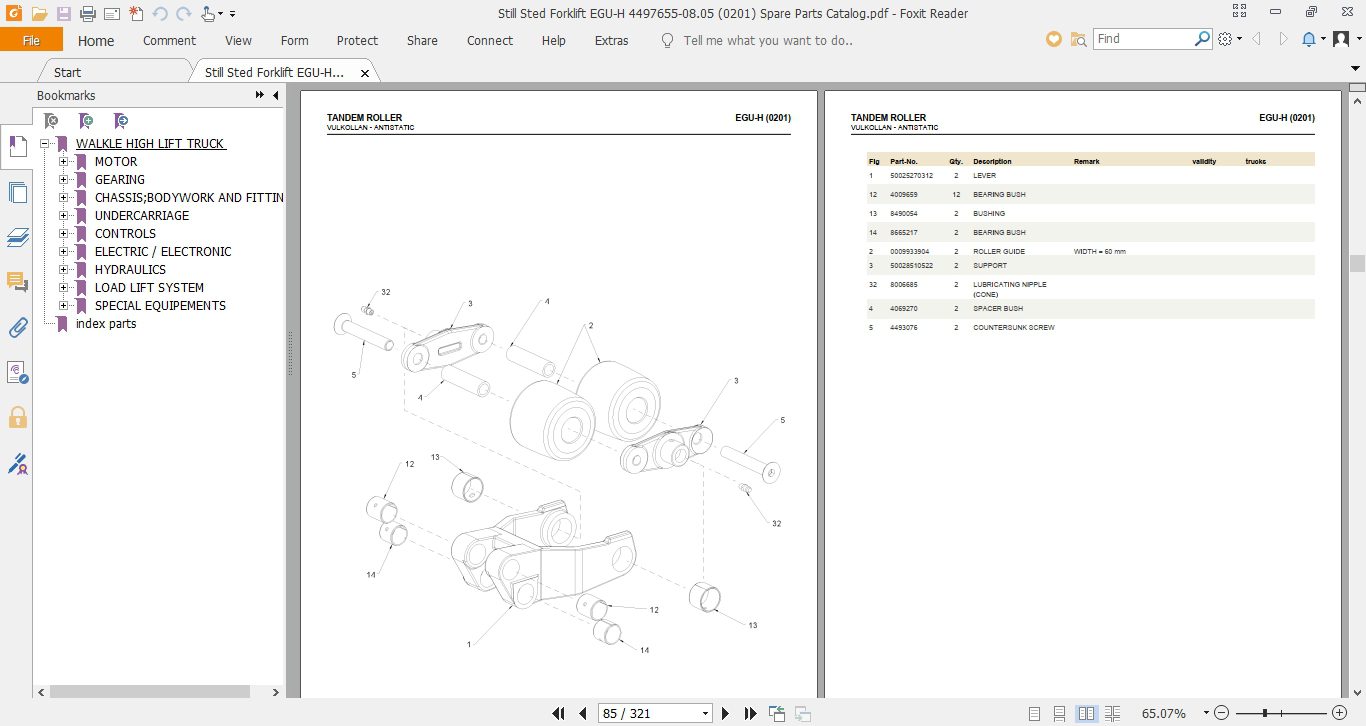
Task: Open the advanced search folder icon
Action: click(1078, 39)
